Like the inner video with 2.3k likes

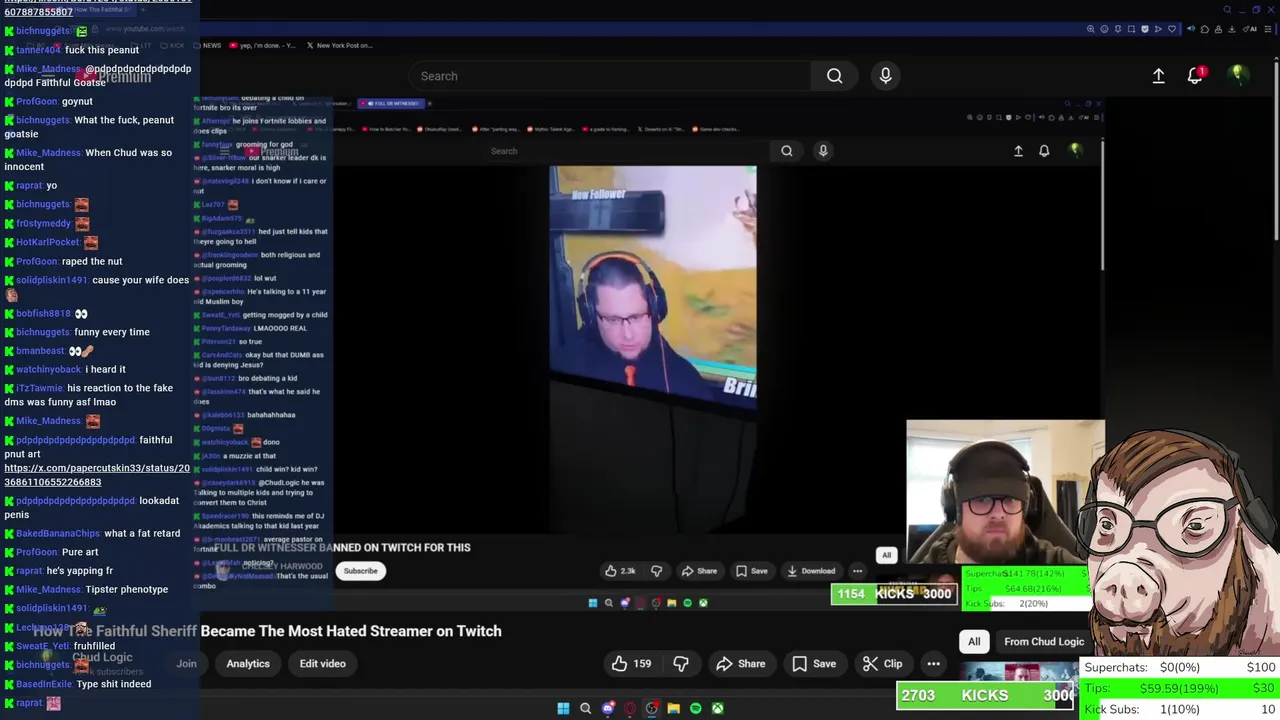click(620, 571)
